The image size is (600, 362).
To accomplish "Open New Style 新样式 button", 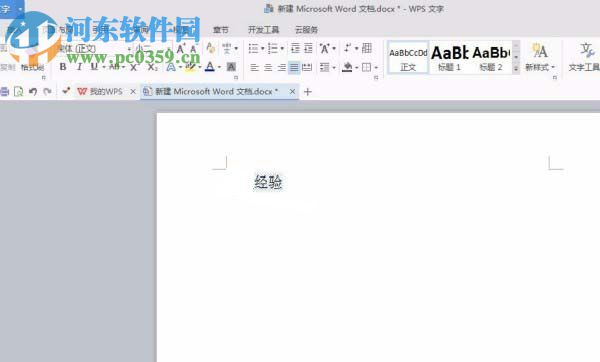I will point(540,57).
